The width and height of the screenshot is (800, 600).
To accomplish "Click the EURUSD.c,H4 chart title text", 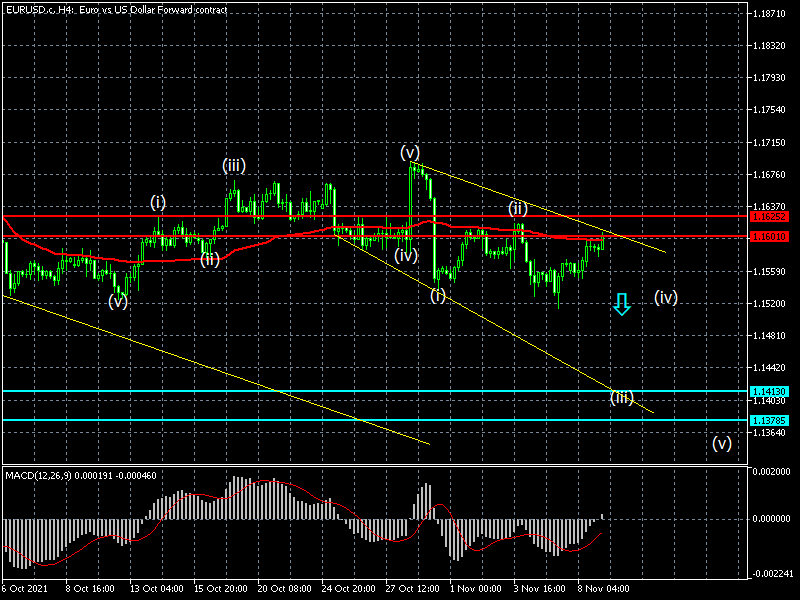I will tap(115, 9).
